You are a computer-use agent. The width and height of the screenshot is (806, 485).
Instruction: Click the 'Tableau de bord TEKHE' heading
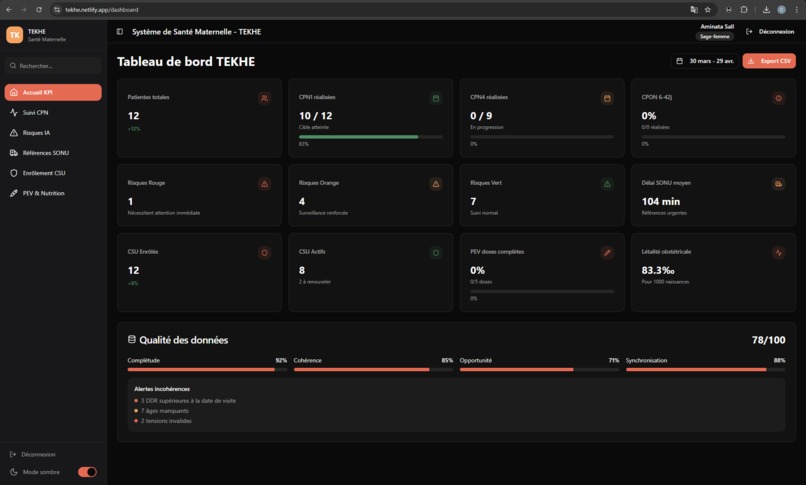186,62
